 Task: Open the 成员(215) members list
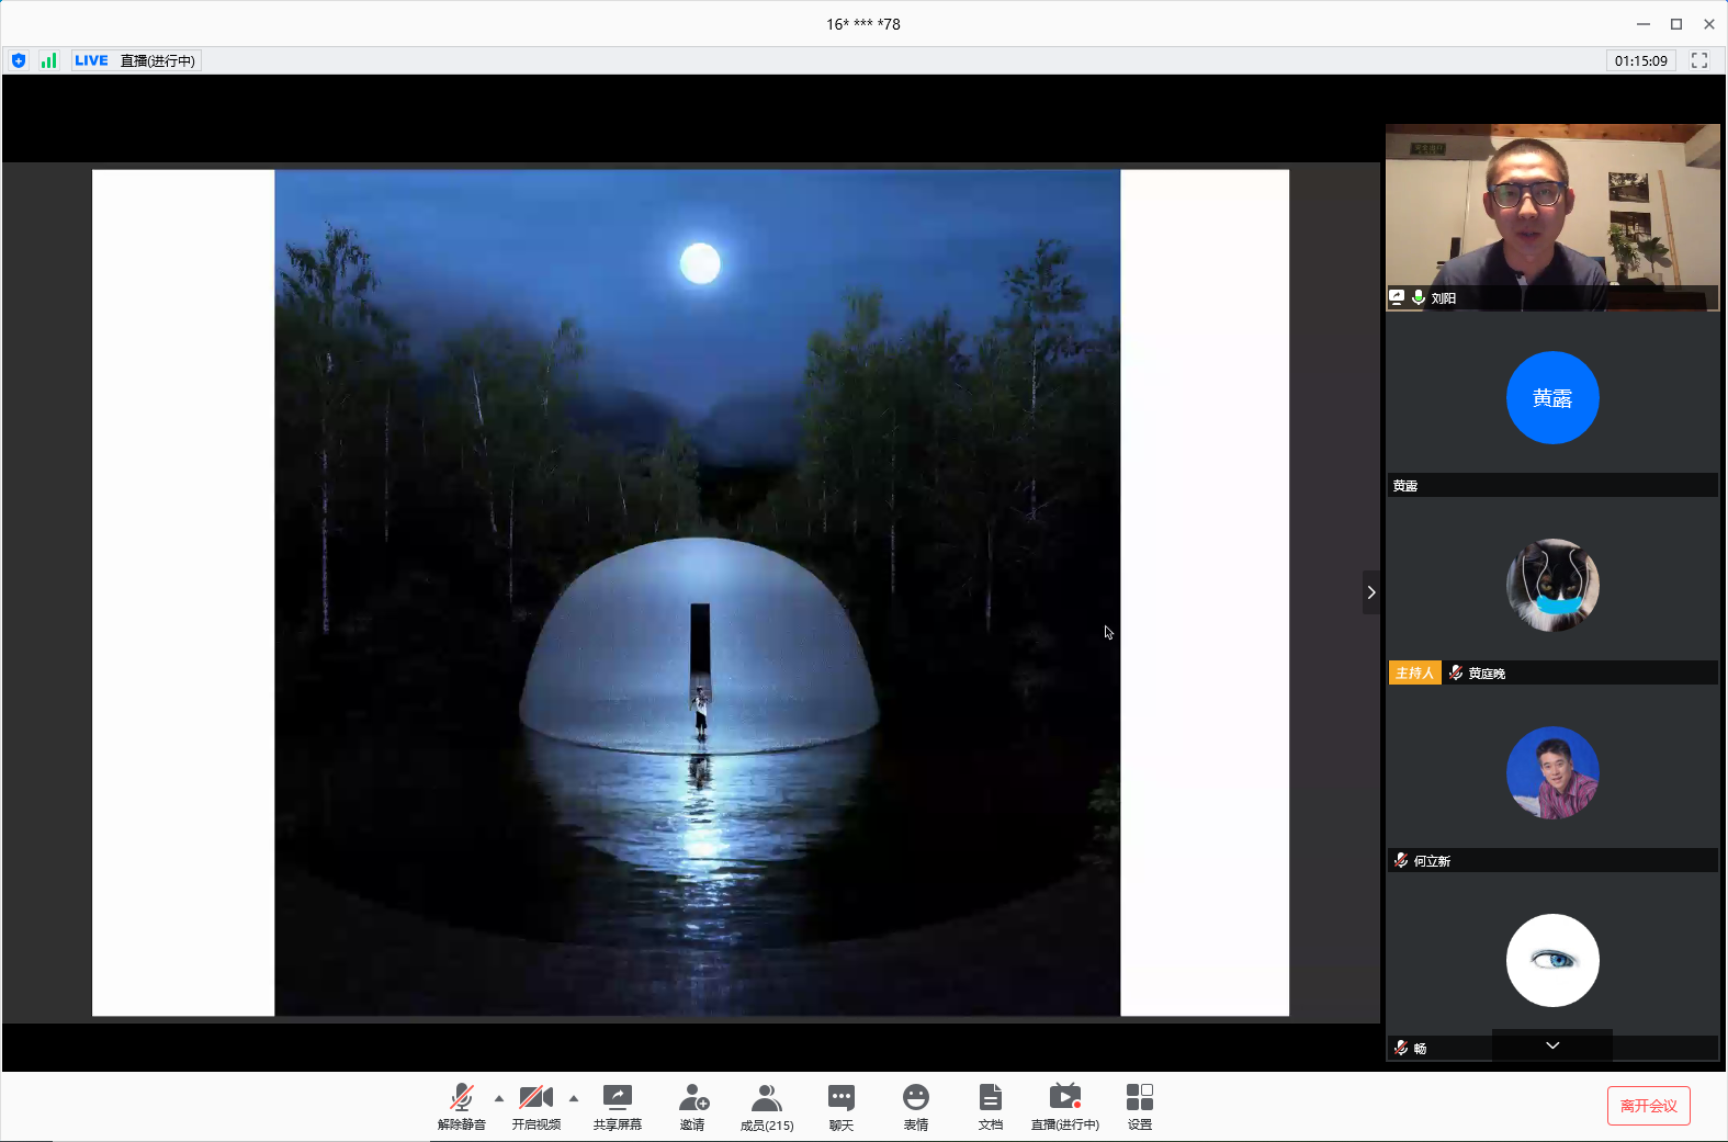766,1106
